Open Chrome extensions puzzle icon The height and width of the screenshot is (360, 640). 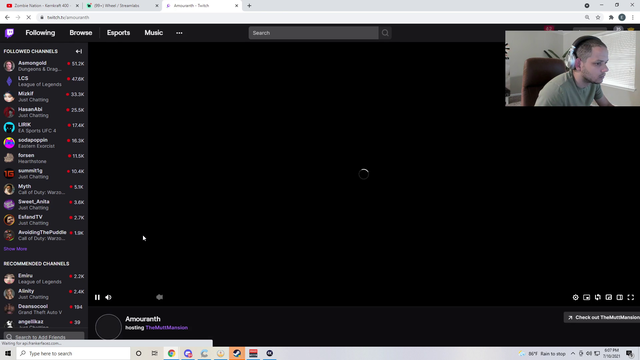[611, 18]
